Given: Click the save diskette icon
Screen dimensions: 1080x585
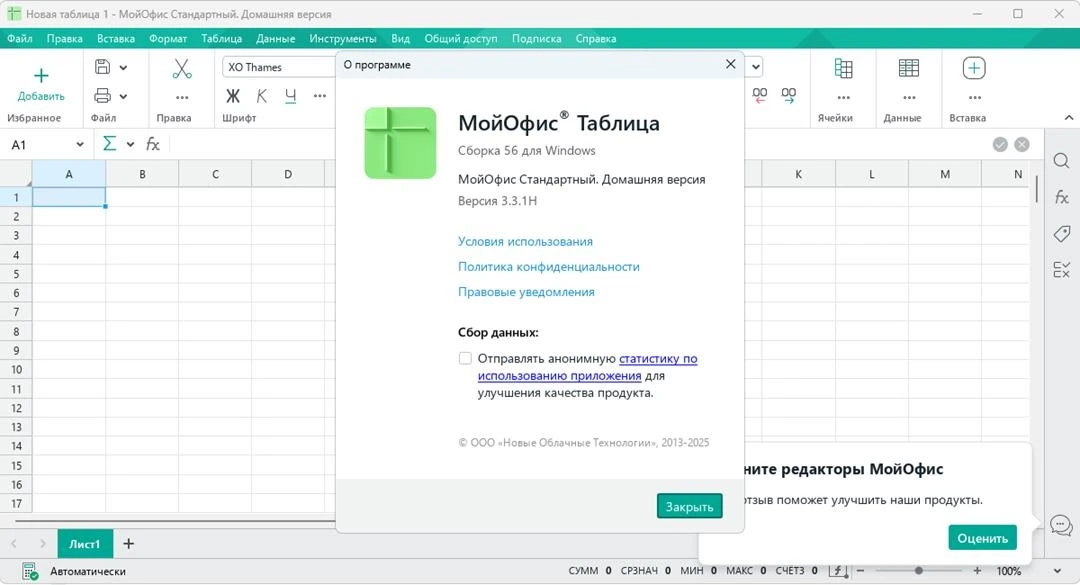Looking at the screenshot, I should (x=102, y=67).
